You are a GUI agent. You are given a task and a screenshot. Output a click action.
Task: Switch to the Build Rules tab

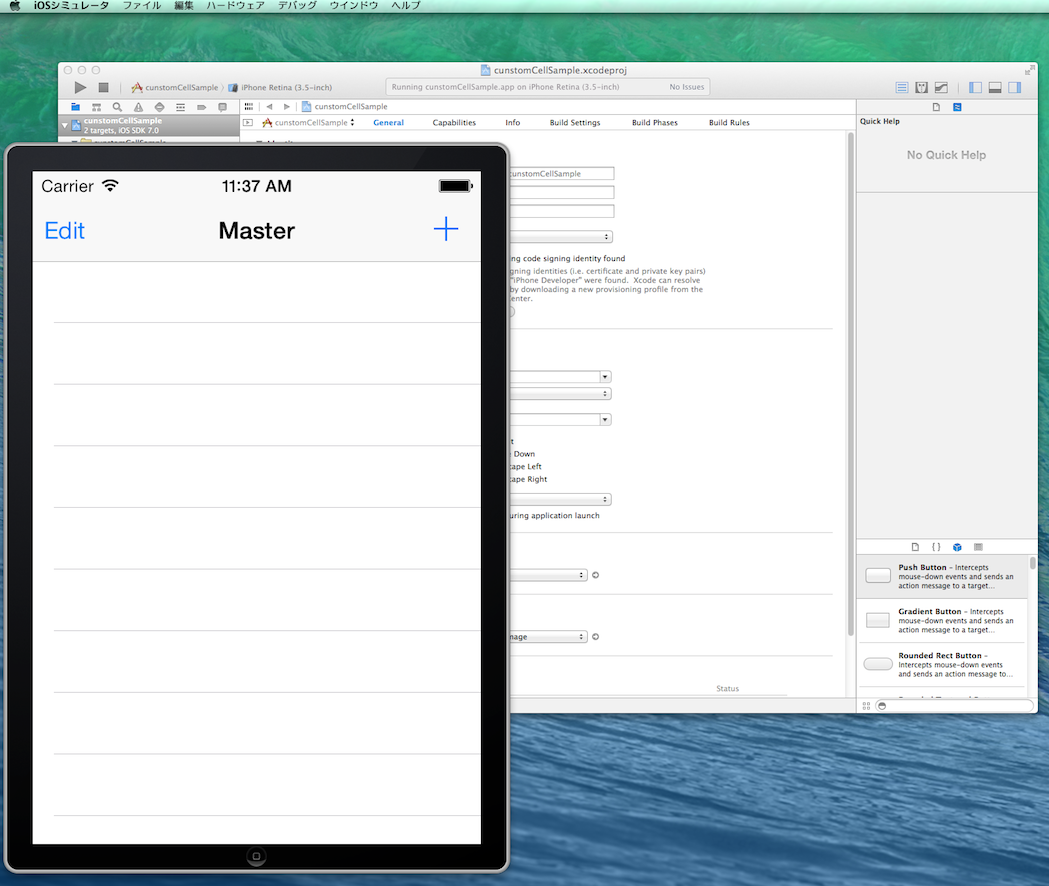coord(729,122)
